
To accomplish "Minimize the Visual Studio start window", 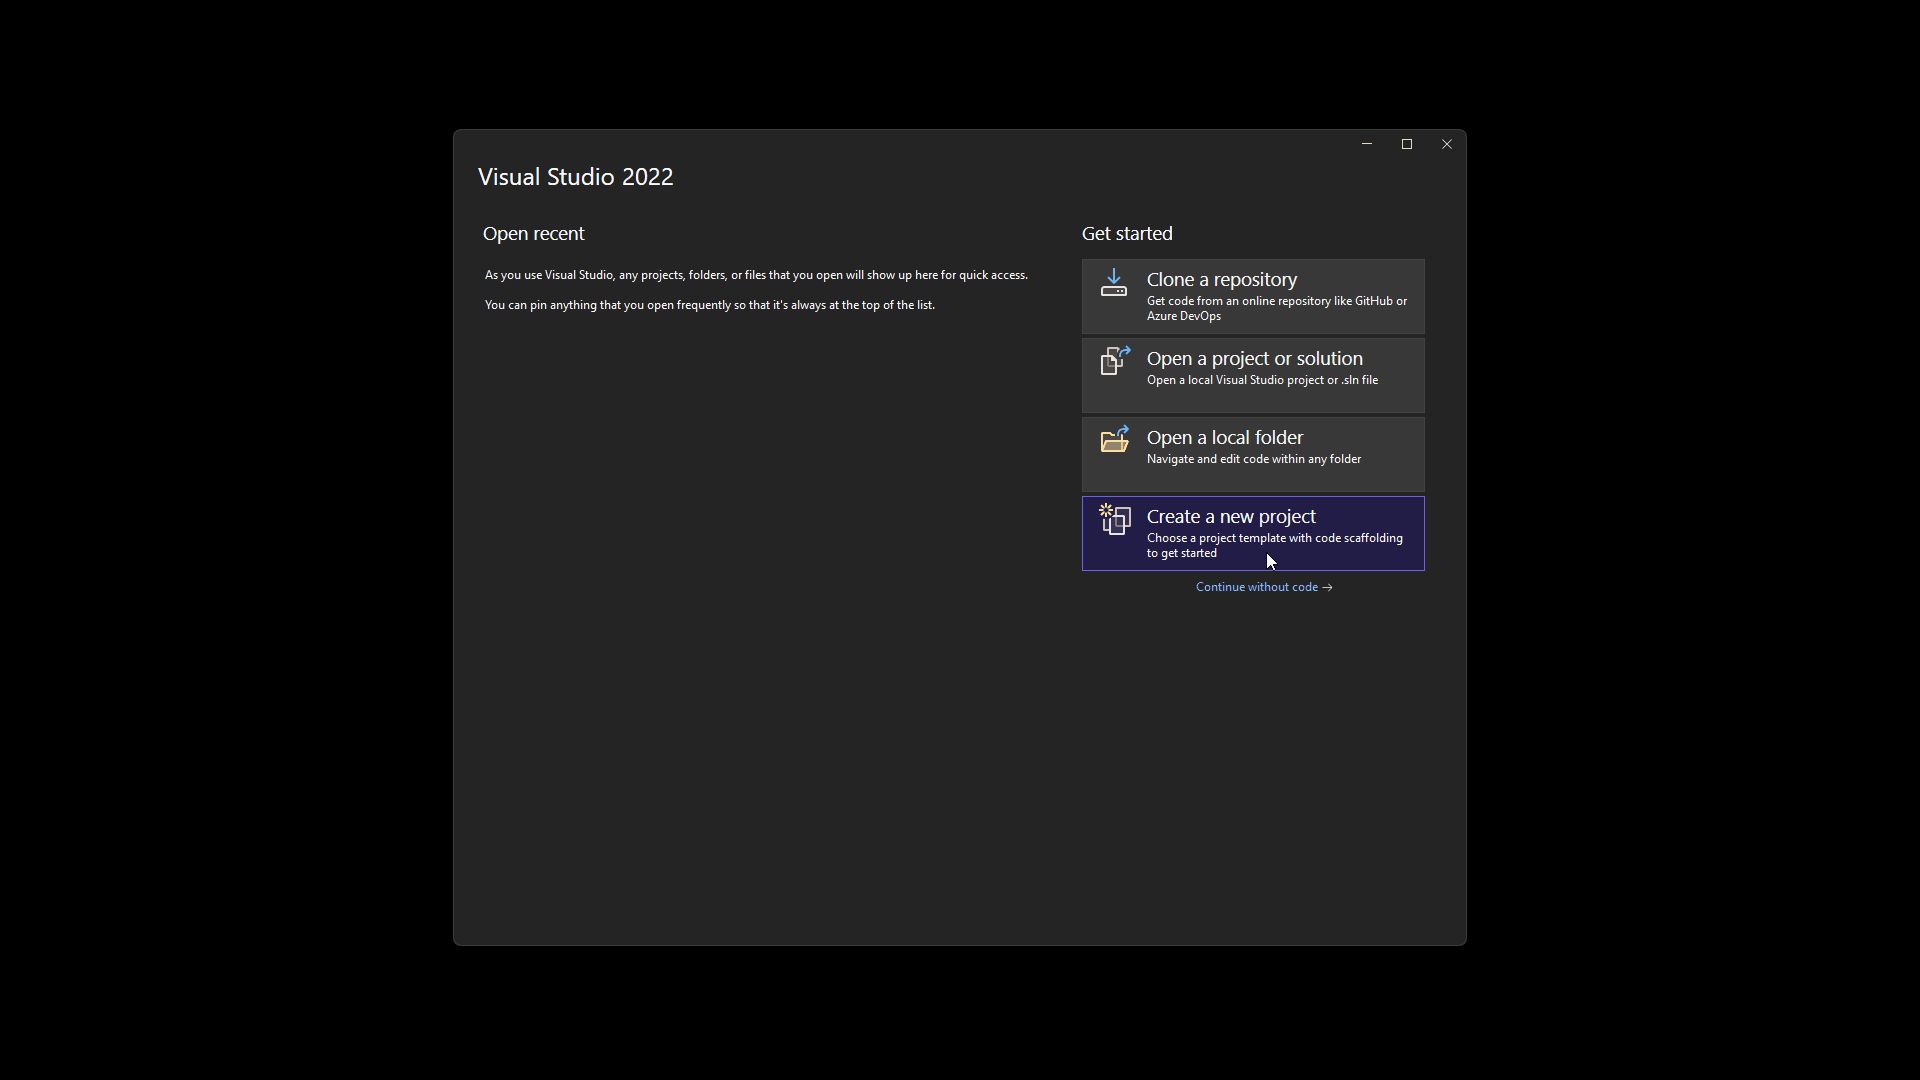I will [1366, 144].
